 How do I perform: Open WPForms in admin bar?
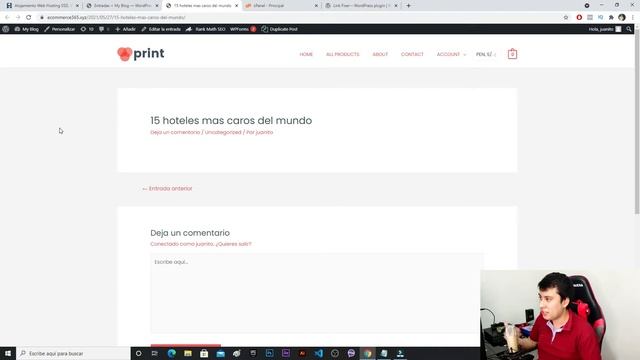[x=243, y=29]
